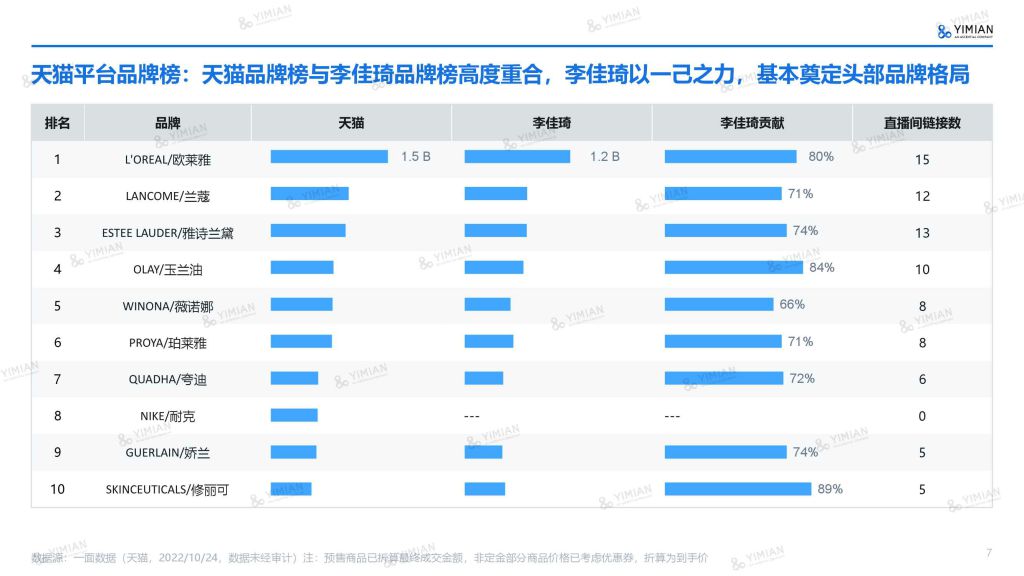Click the 天猫 sales bar for NIKE
This screenshot has height=576, width=1024.
[295, 415]
